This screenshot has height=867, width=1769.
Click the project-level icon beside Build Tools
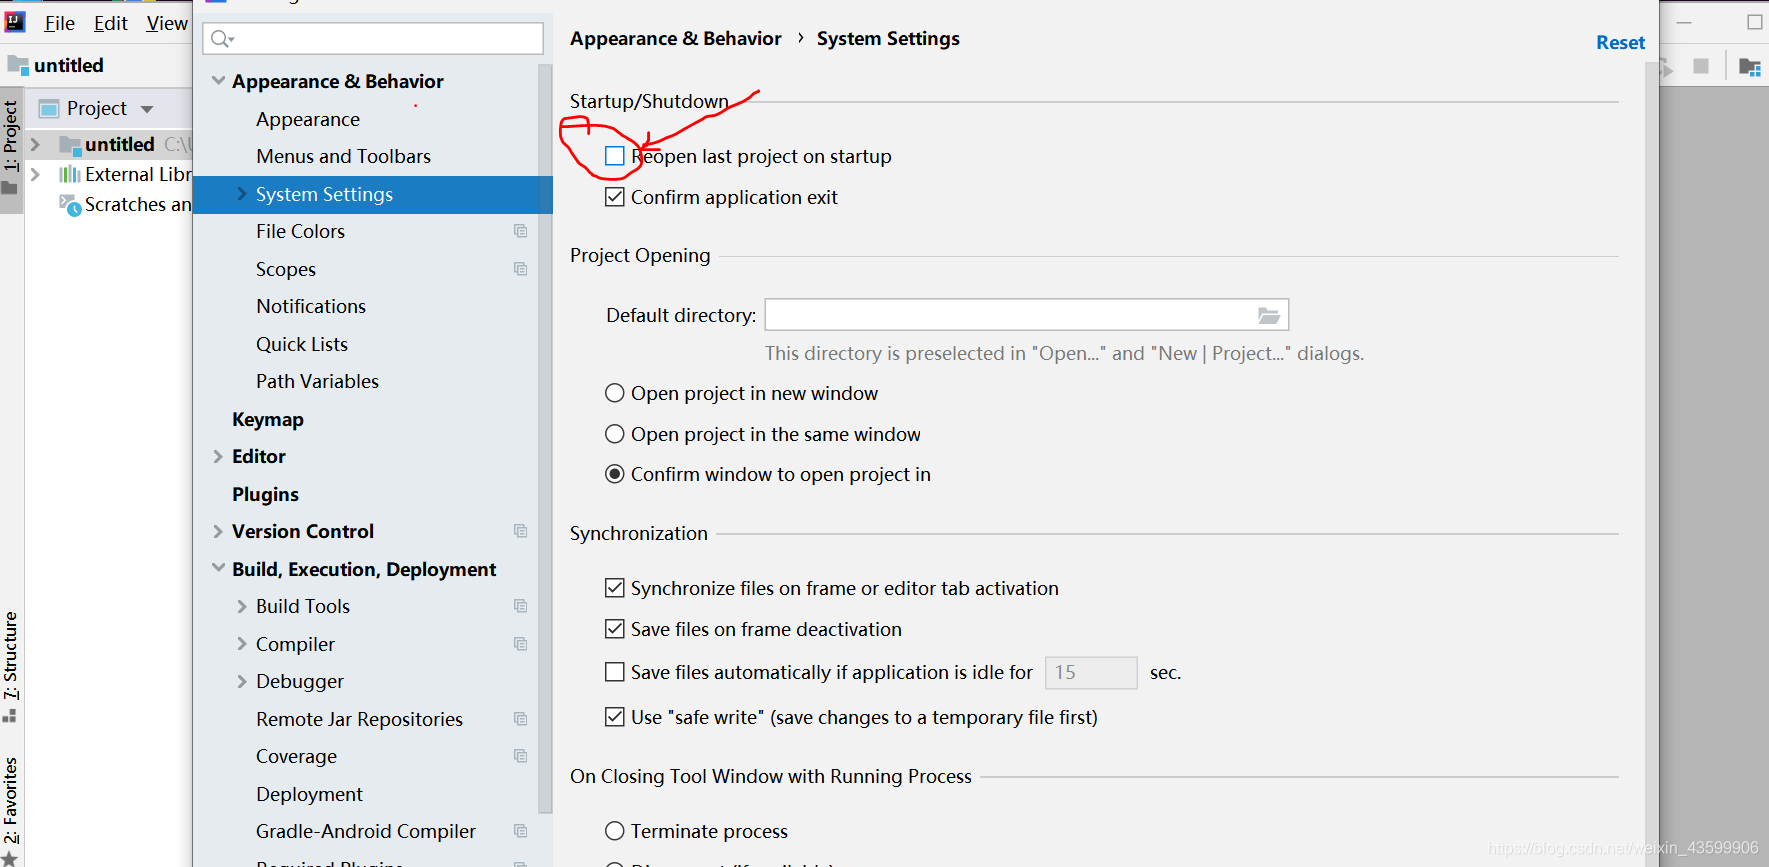pyautogui.click(x=520, y=606)
